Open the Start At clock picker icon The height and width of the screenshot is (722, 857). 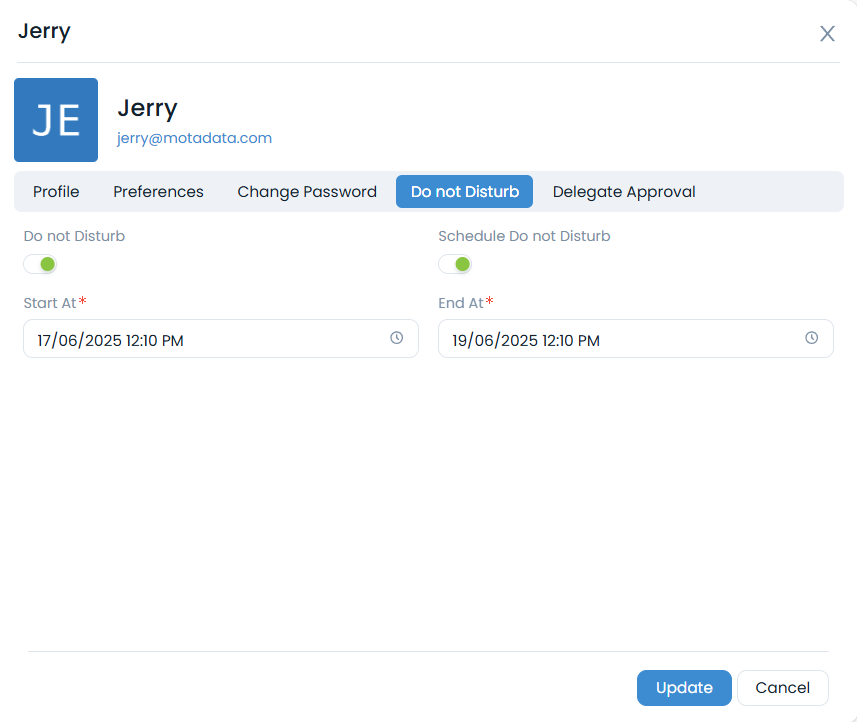(x=397, y=338)
